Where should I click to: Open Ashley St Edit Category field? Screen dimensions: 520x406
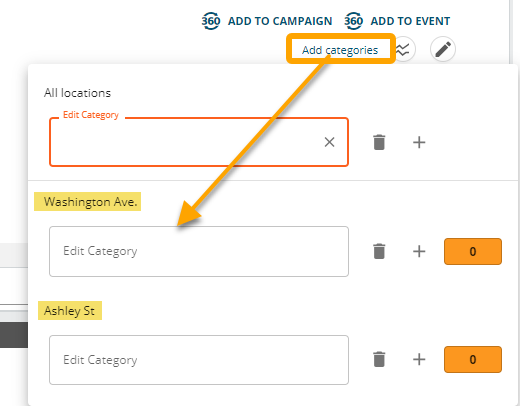pyautogui.click(x=199, y=360)
